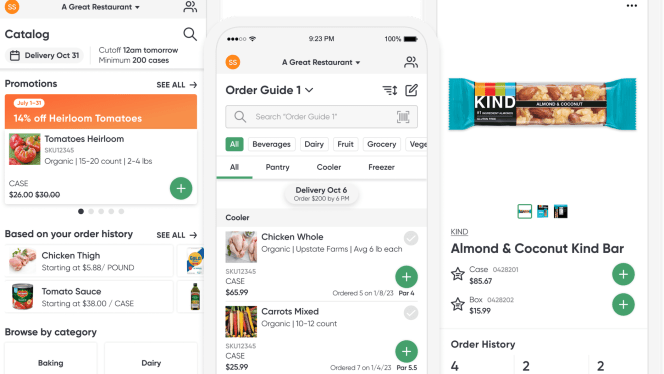Select Beverages category filter chip
Viewport: 664px width, 374px height.
pyautogui.click(x=271, y=144)
